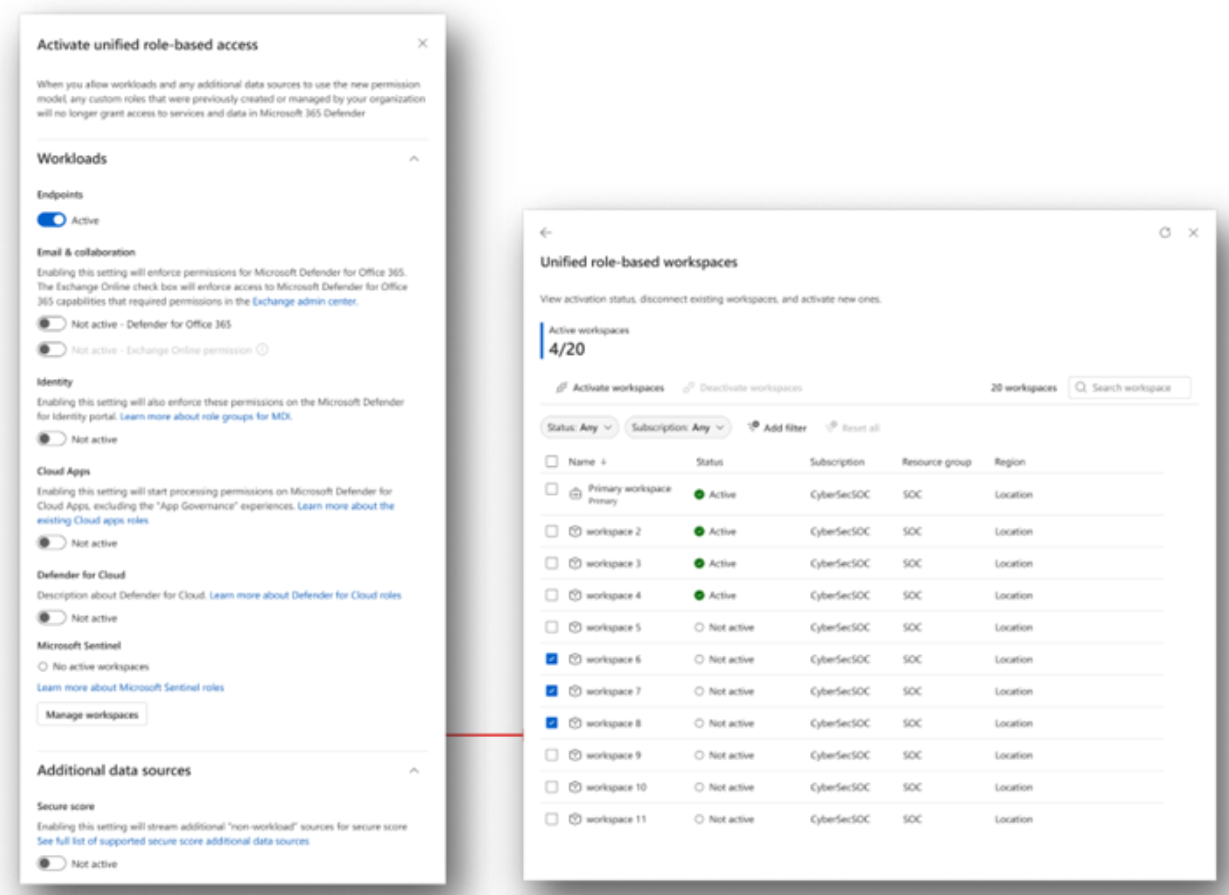Close the Activate unified role-based access panel

[x=422, y=43]
